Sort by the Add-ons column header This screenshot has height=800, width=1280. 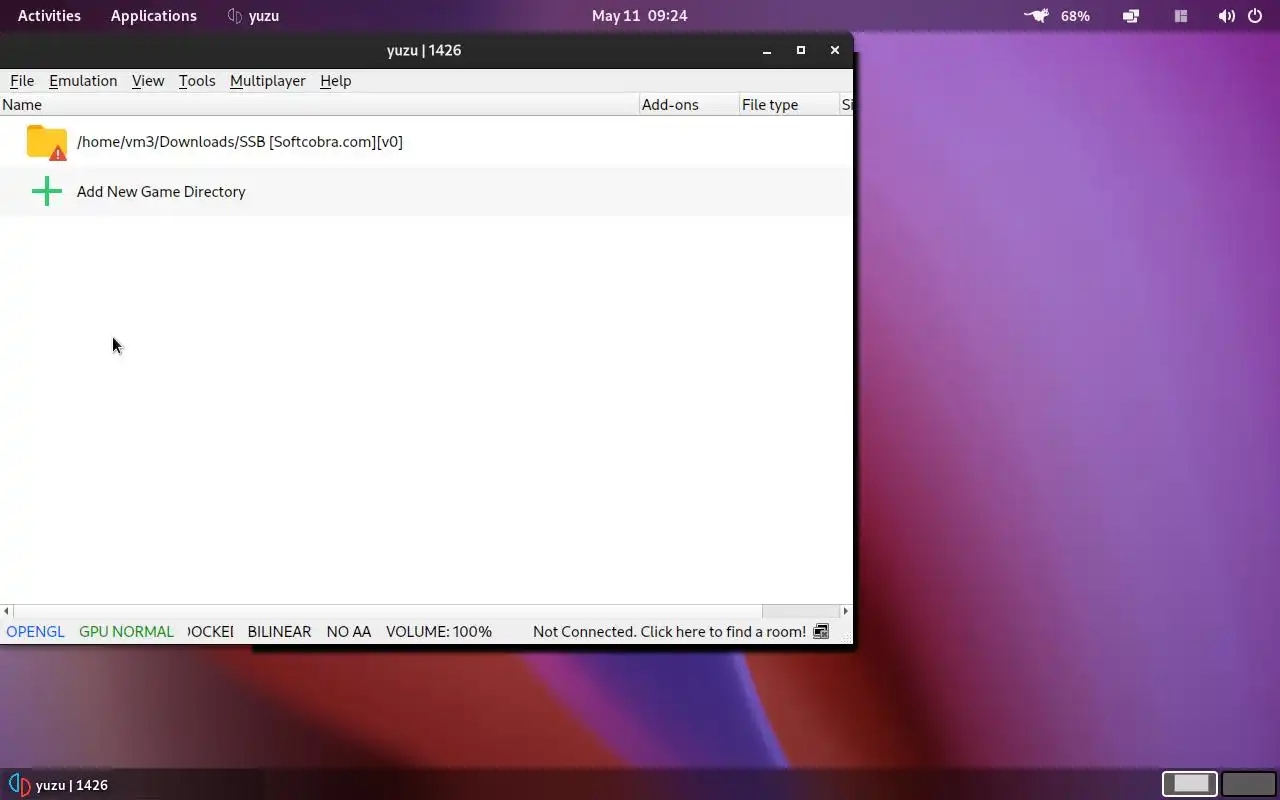click(x=689, y=104)
